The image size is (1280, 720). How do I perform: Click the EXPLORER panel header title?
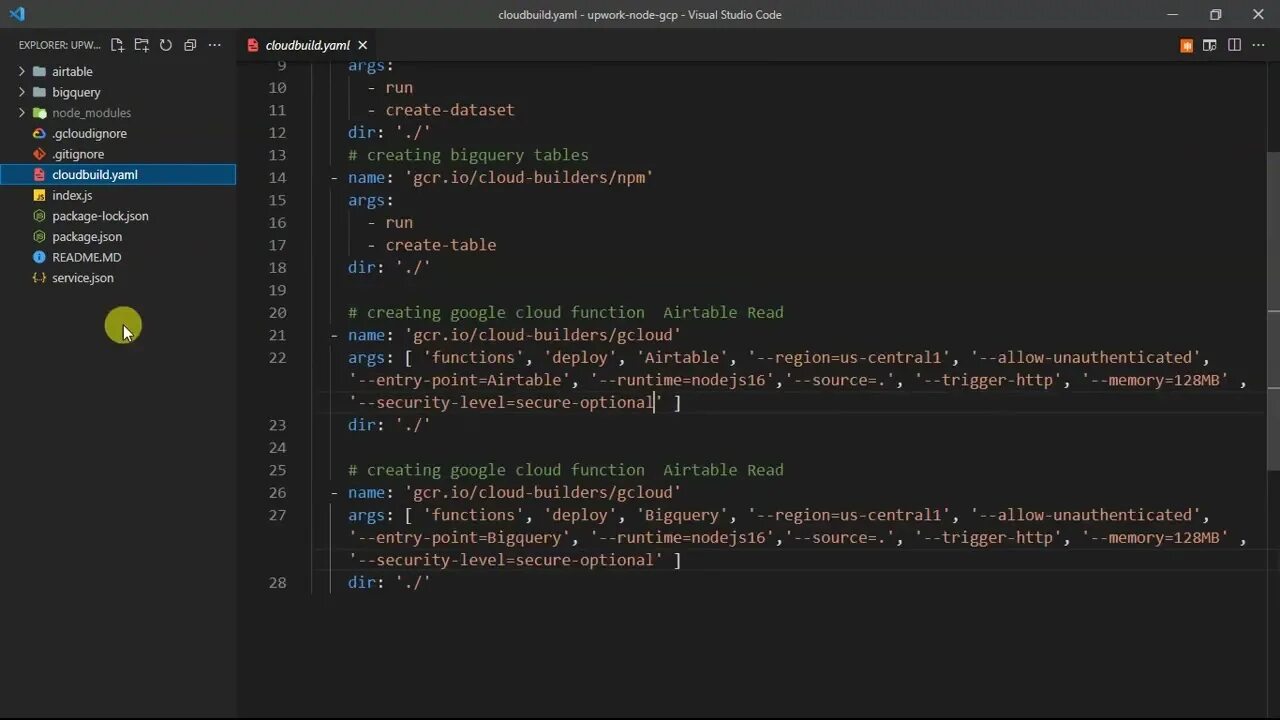click(60, 45)
